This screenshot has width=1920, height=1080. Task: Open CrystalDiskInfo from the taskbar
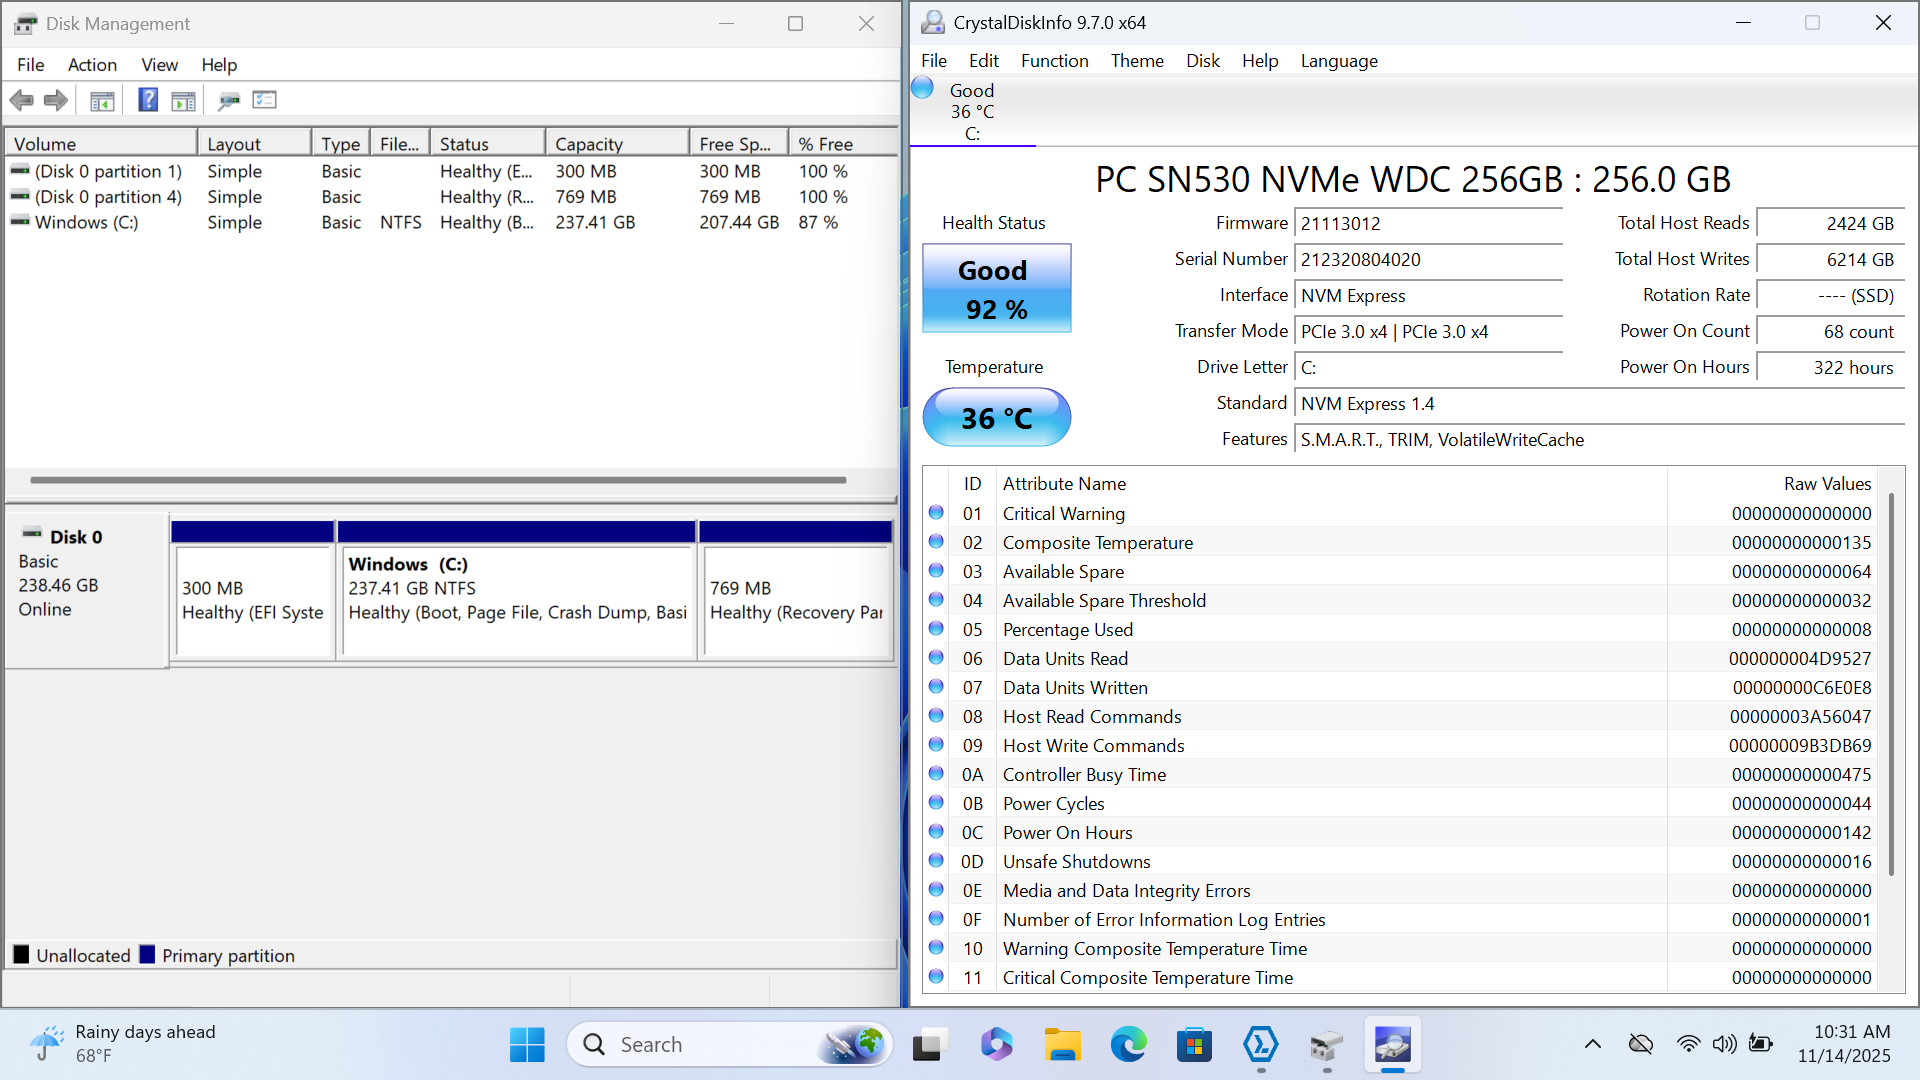tap(1392, 1045)
